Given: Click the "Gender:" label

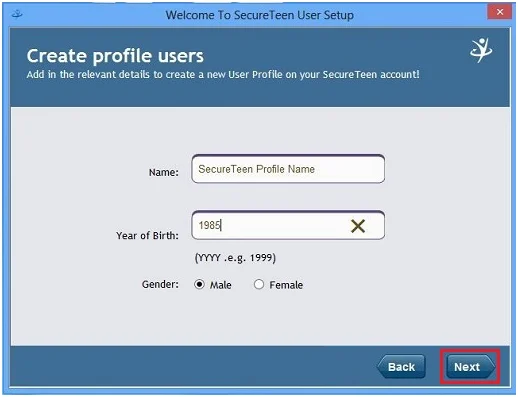Looking at the screenshot, I should [x=160, y=284].
